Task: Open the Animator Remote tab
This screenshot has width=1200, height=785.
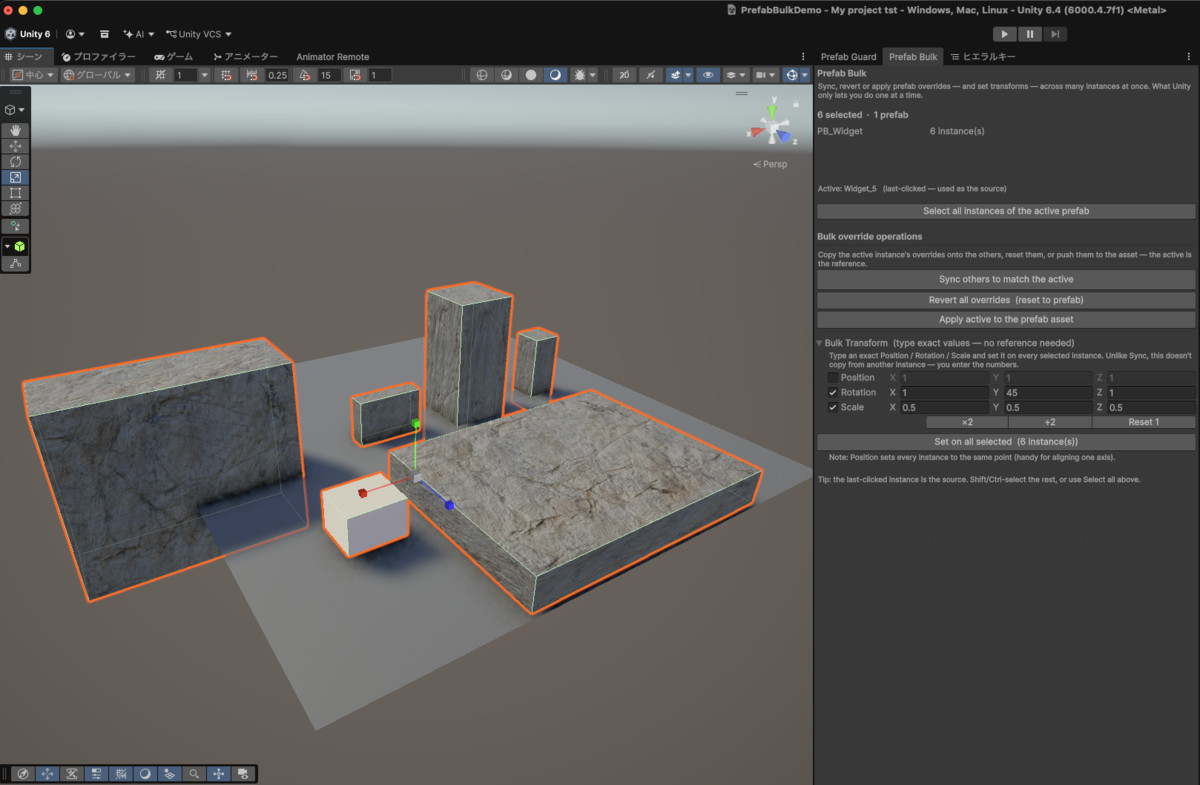Action: click(x=333, y=57)
